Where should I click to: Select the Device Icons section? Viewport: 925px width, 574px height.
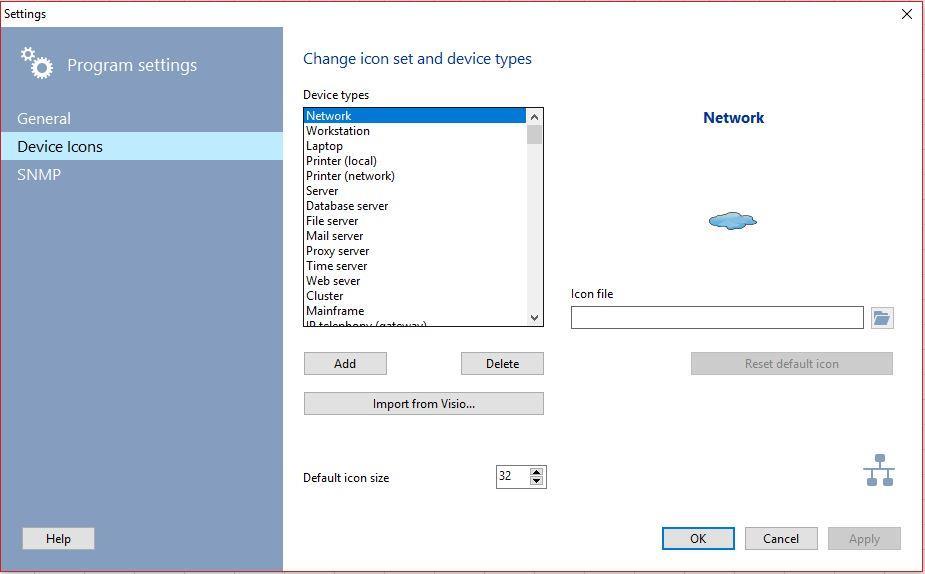pyautogui.click(x=142, y=146)
